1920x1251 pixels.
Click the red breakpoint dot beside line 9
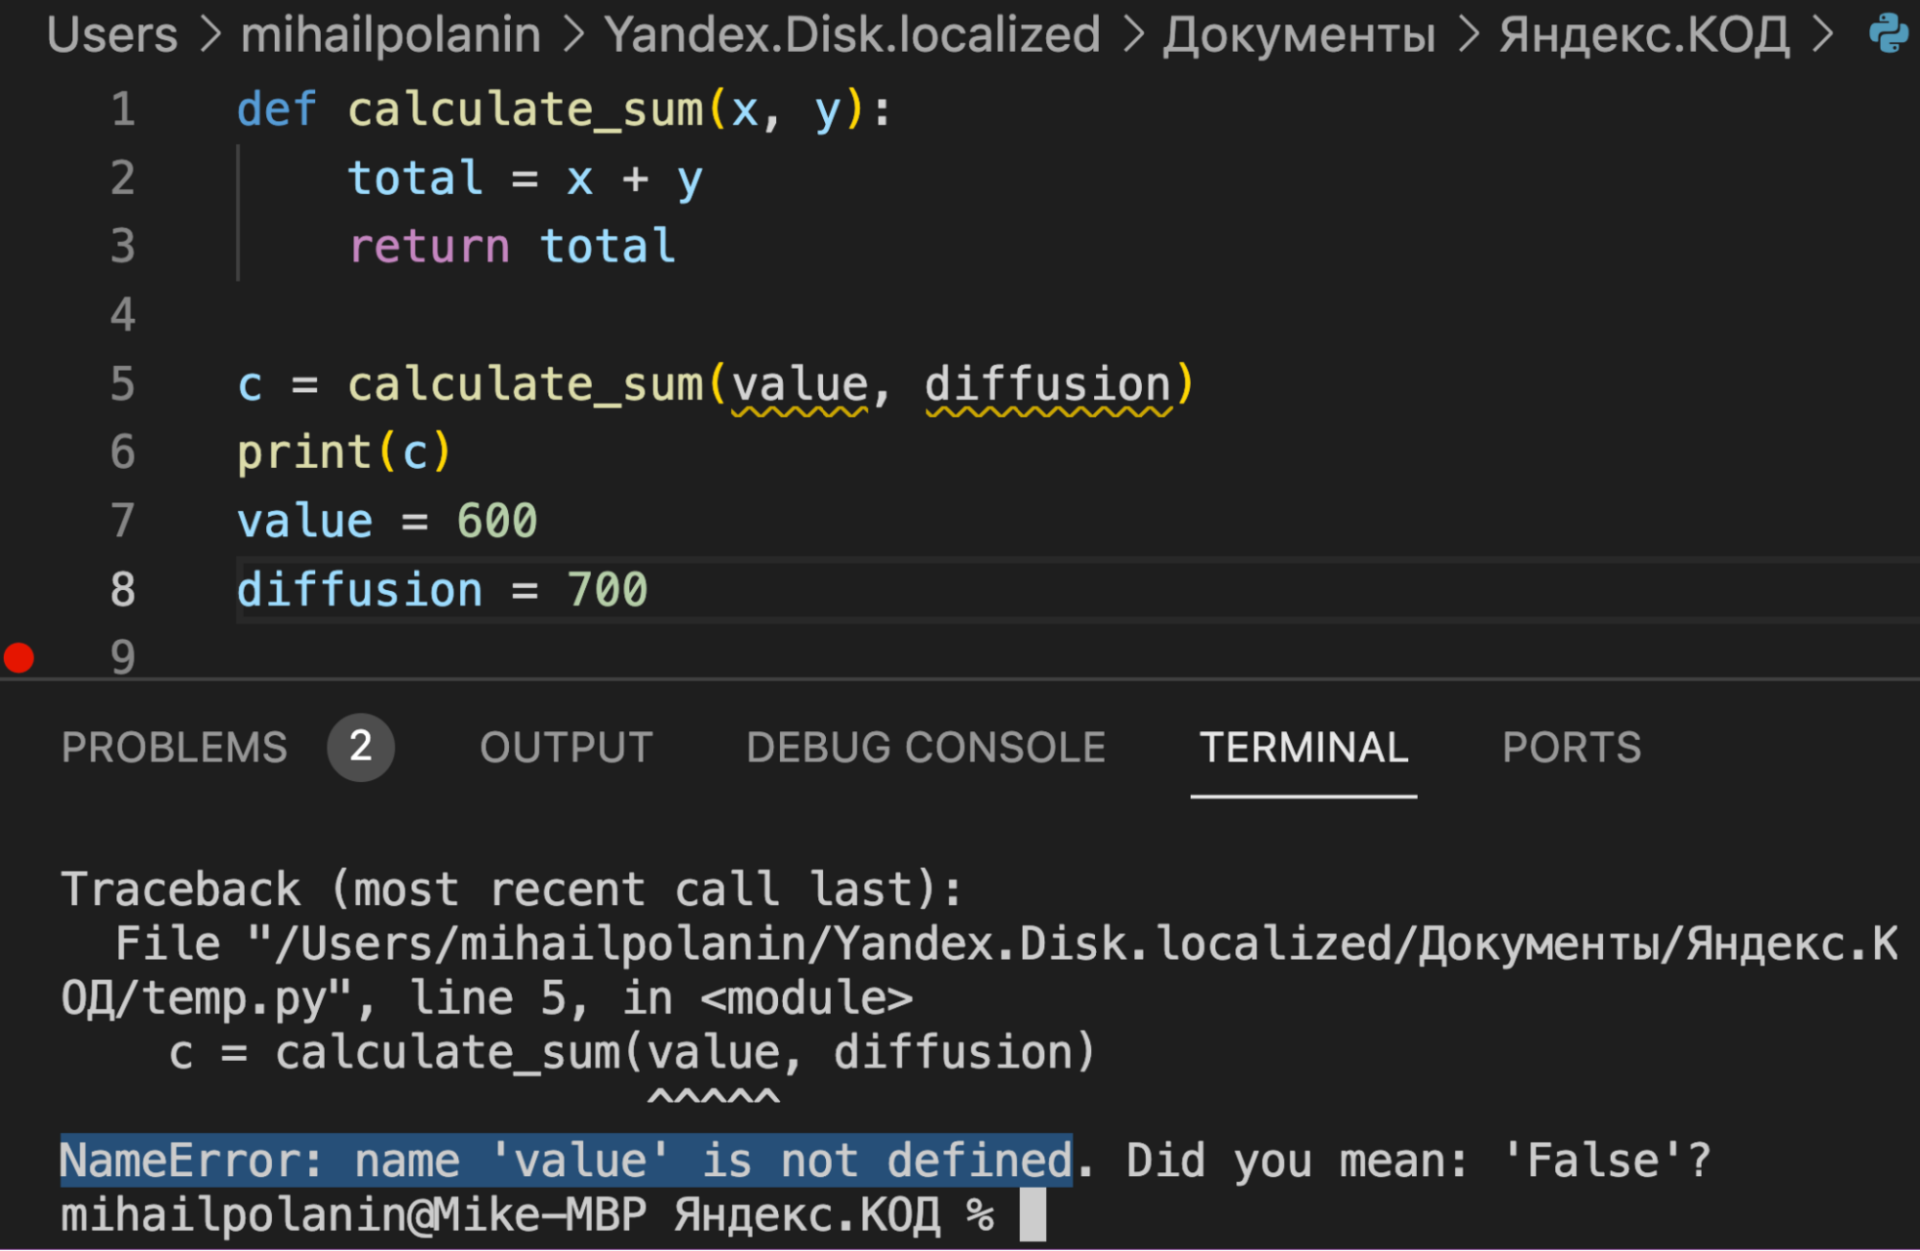point(17,657)
